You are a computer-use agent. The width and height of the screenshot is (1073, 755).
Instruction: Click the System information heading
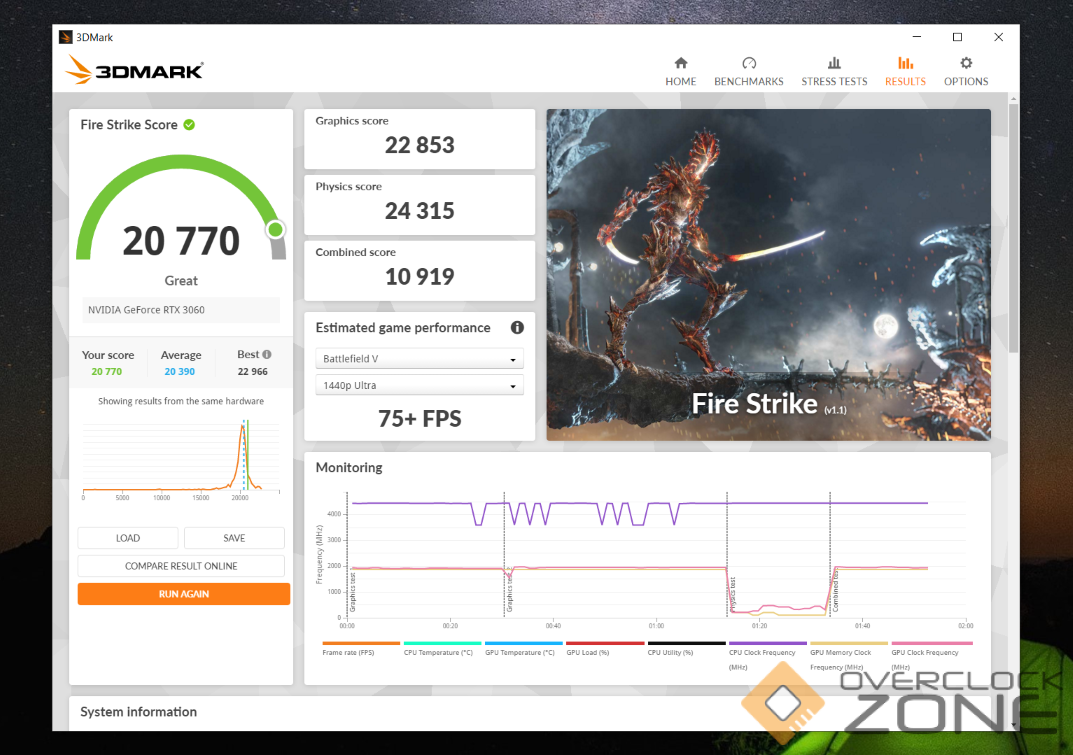click(138, 712)
